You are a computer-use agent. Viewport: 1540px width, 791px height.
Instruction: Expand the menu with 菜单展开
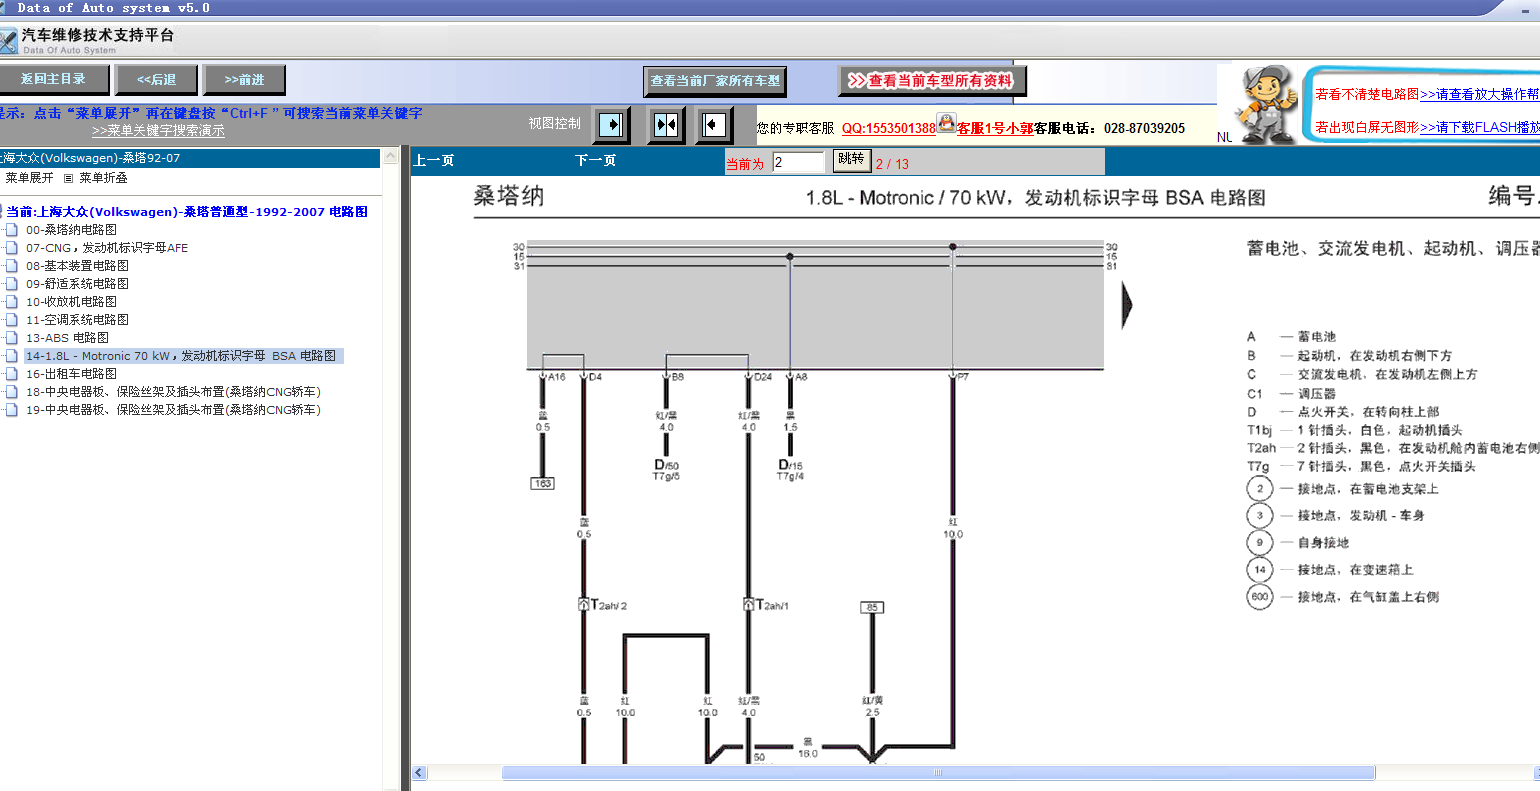tap(29, 178)
